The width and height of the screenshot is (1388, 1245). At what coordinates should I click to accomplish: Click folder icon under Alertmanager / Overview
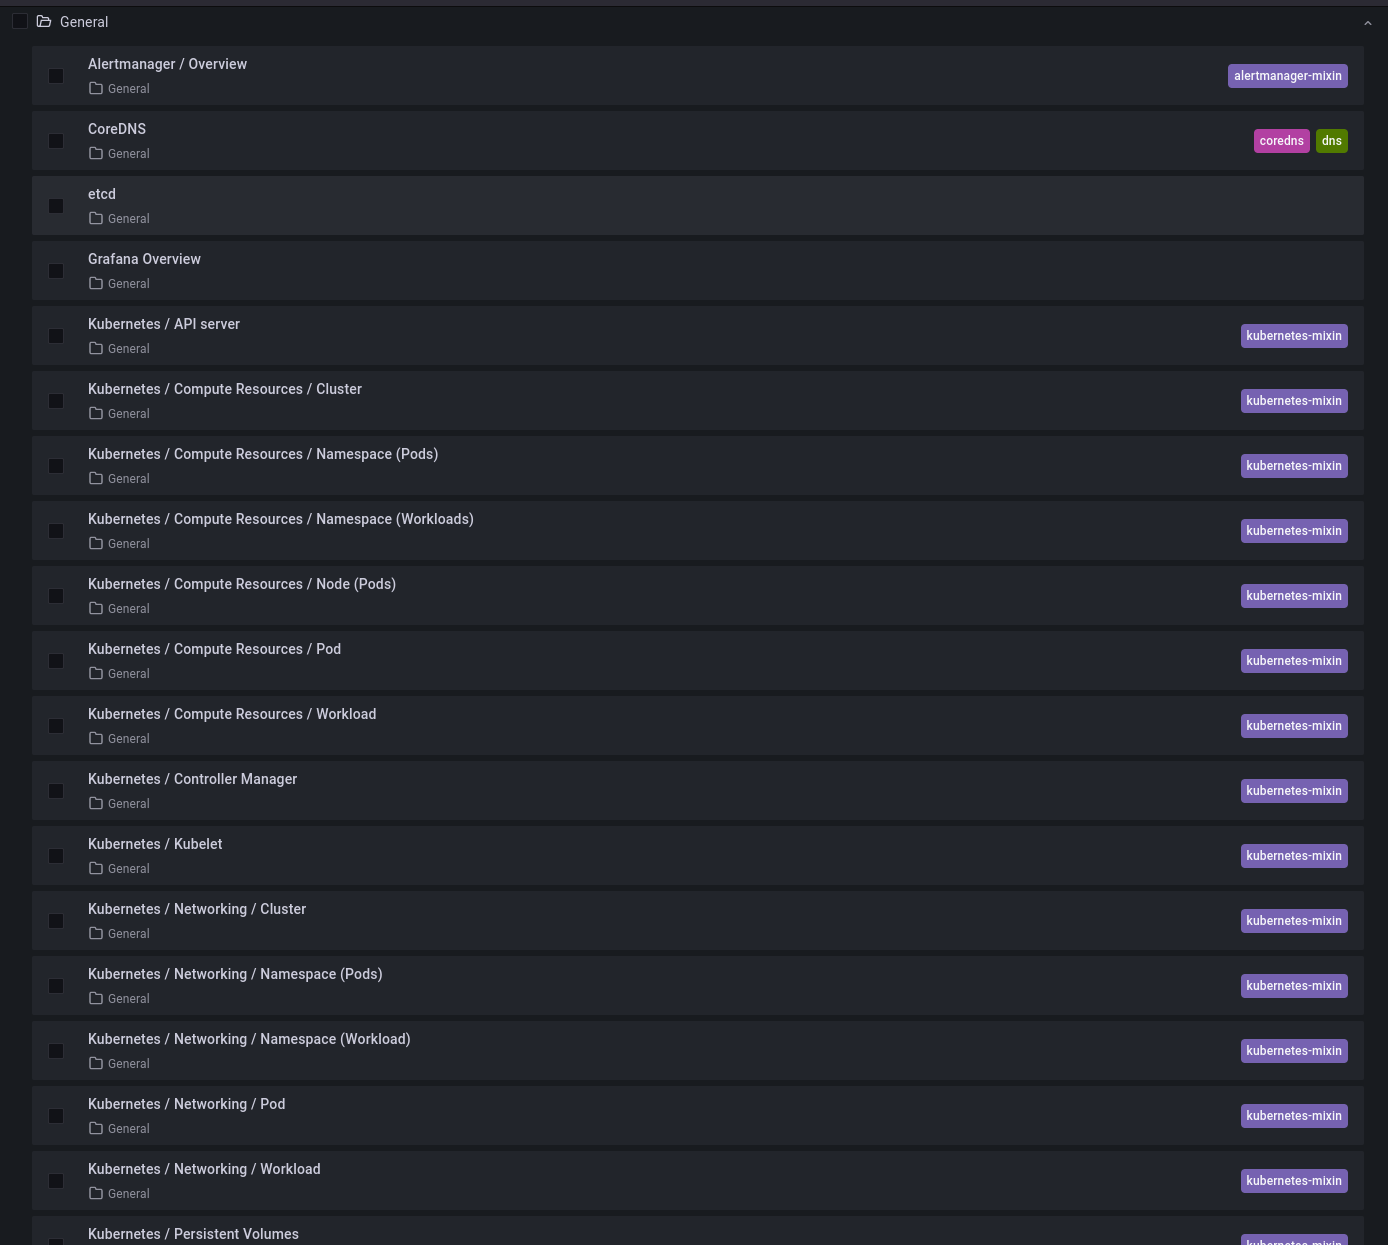point(96,88)
